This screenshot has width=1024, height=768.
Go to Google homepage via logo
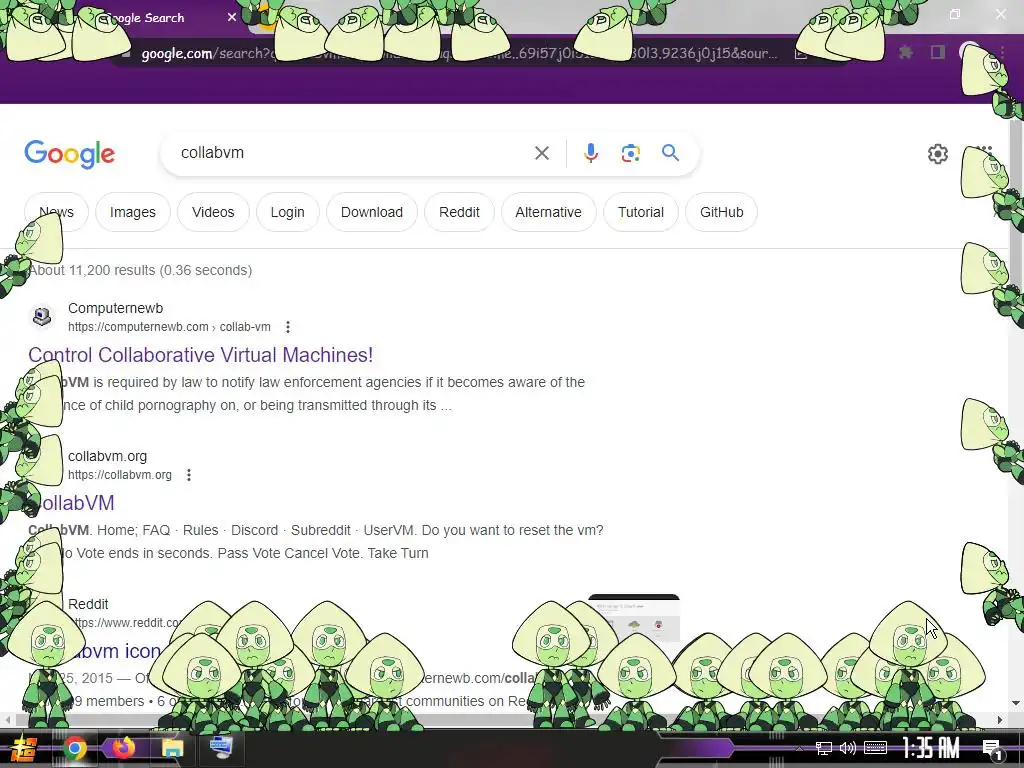pos(70,154)
